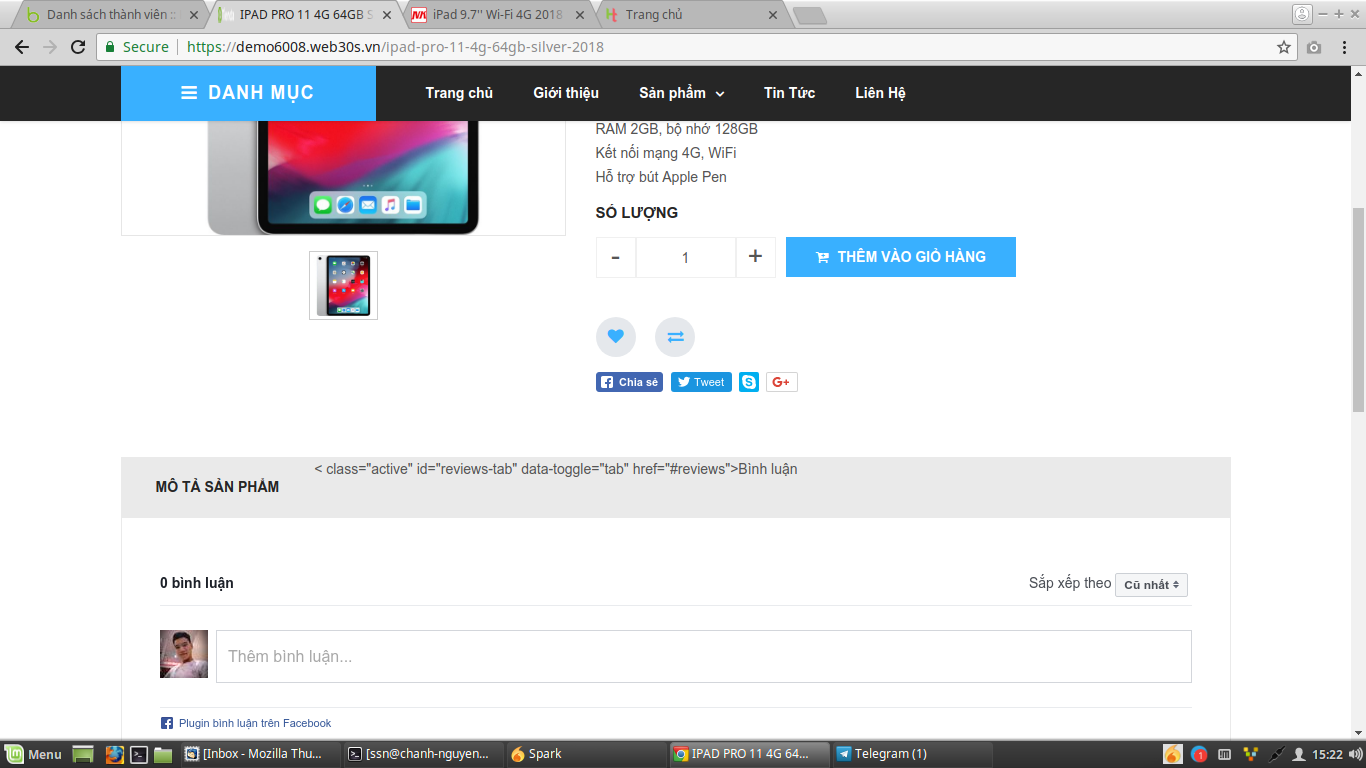Open Giới thiệu navigation item
Image resolution: width=1366 pixels, height=768 pixels.
[x=566, y=93]
